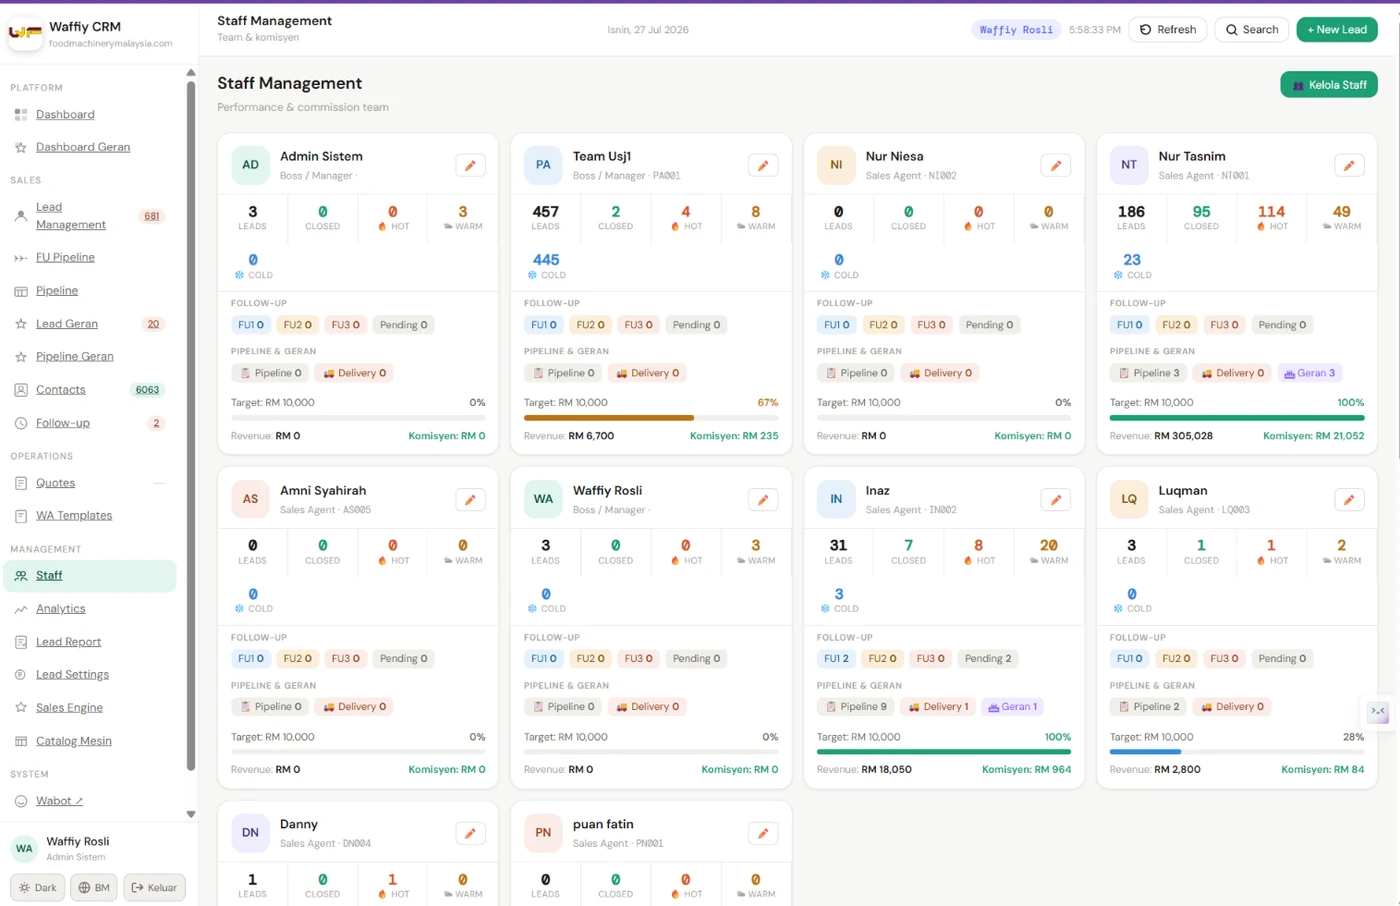Image resolution: width=1400 pixels, height=906 pixels.
Task: Click 681 badge beside Lead Management
Action: coord(152,216)
